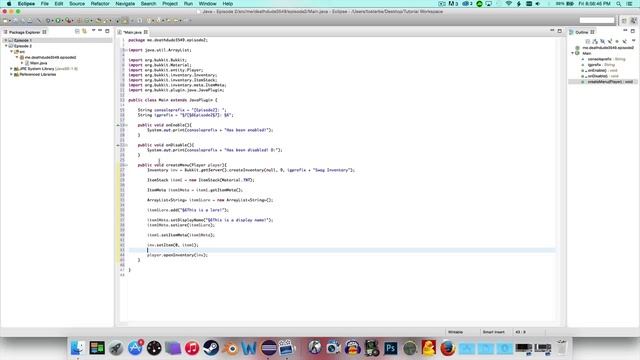Select createMenu(Player) in Outline
This screenshot has width=640, height=360.
(610, 82)
